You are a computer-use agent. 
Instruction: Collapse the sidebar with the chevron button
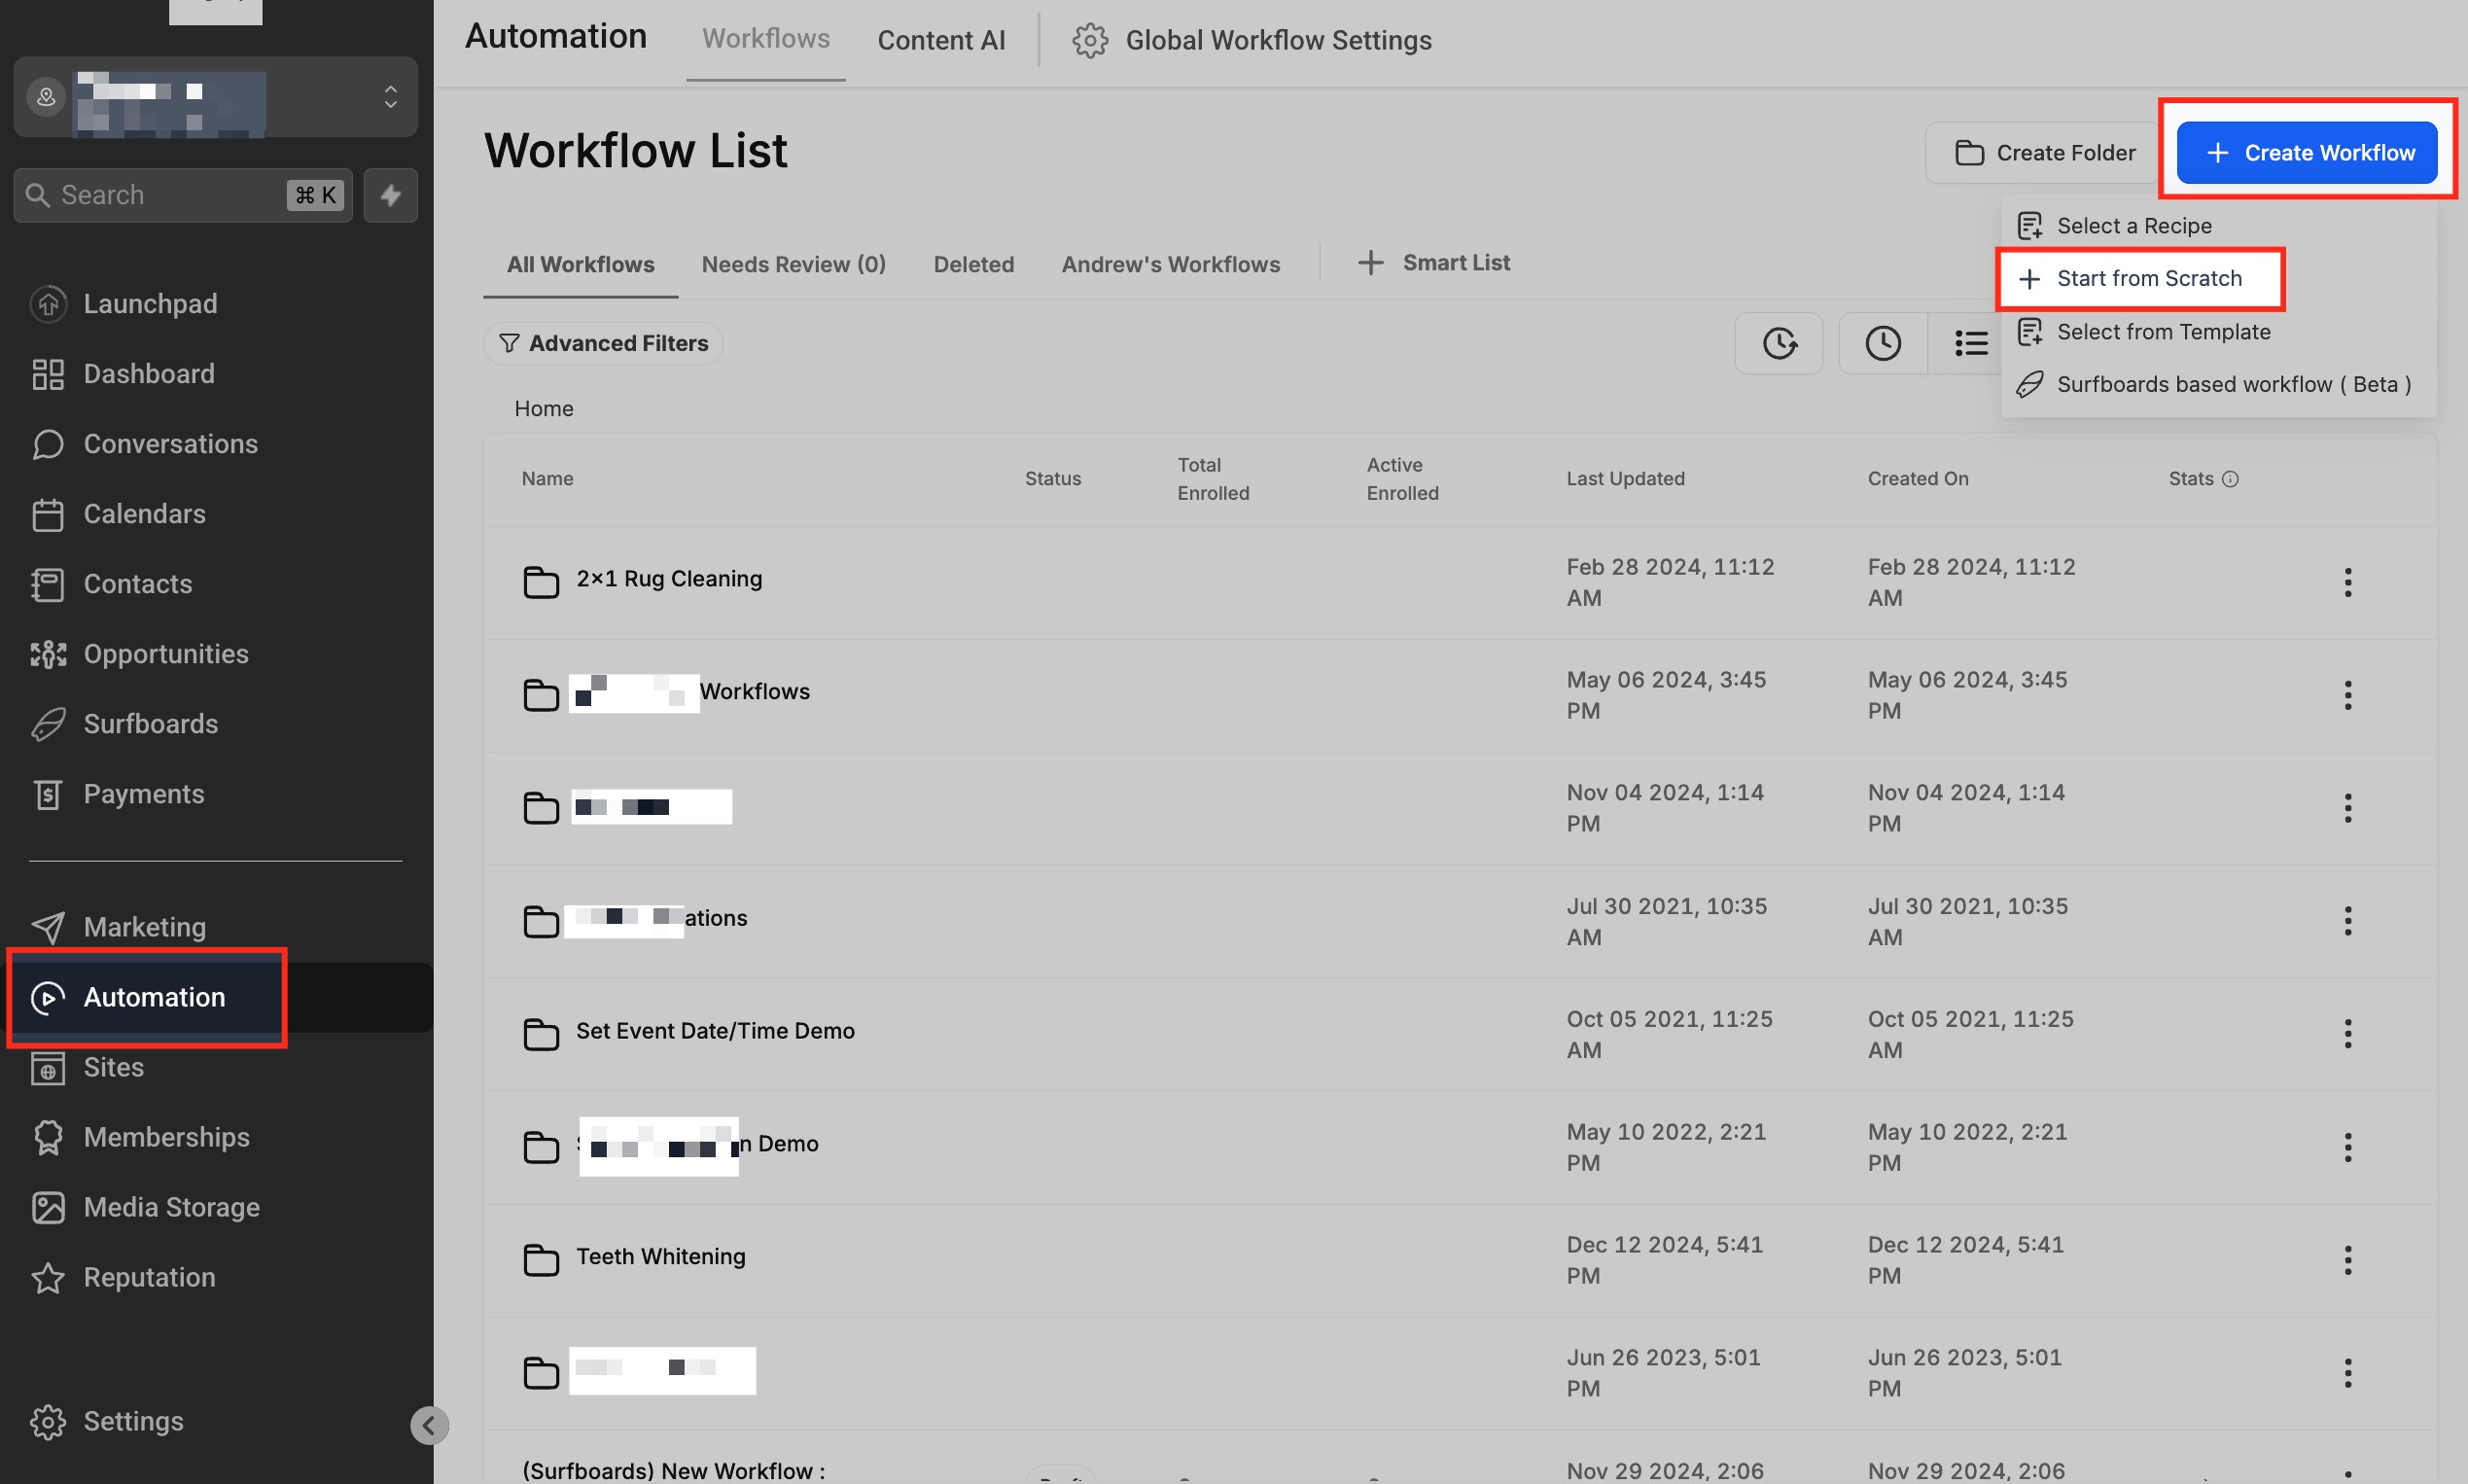(x=429, y=1425)
